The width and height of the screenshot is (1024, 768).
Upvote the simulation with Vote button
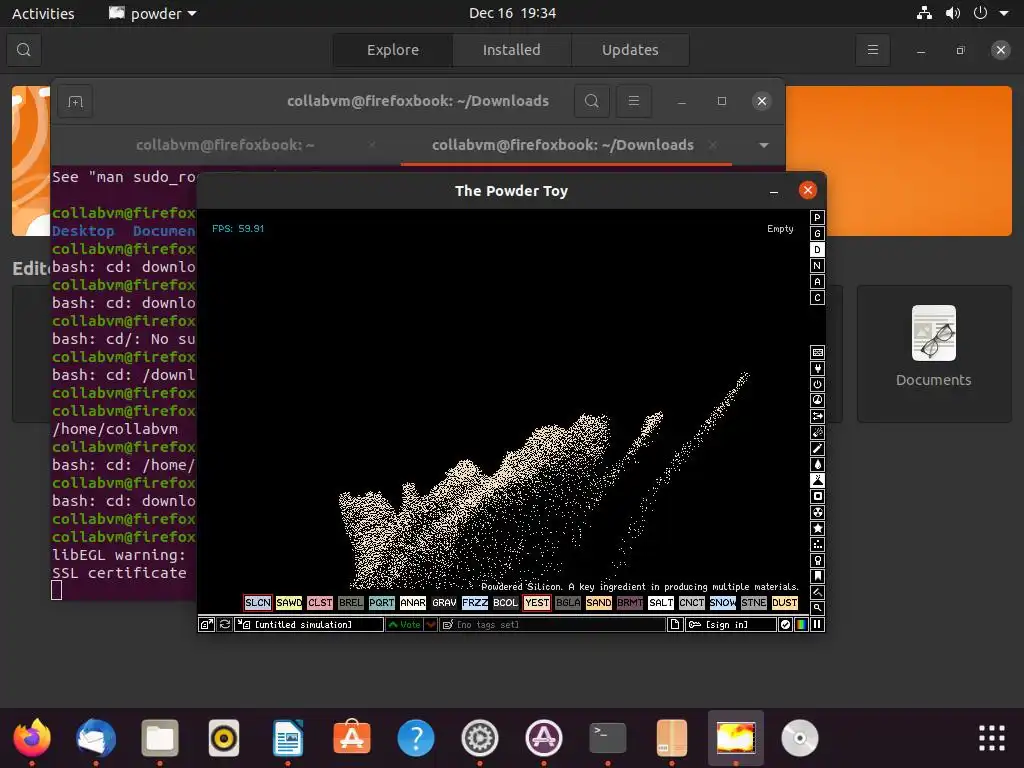404,624
